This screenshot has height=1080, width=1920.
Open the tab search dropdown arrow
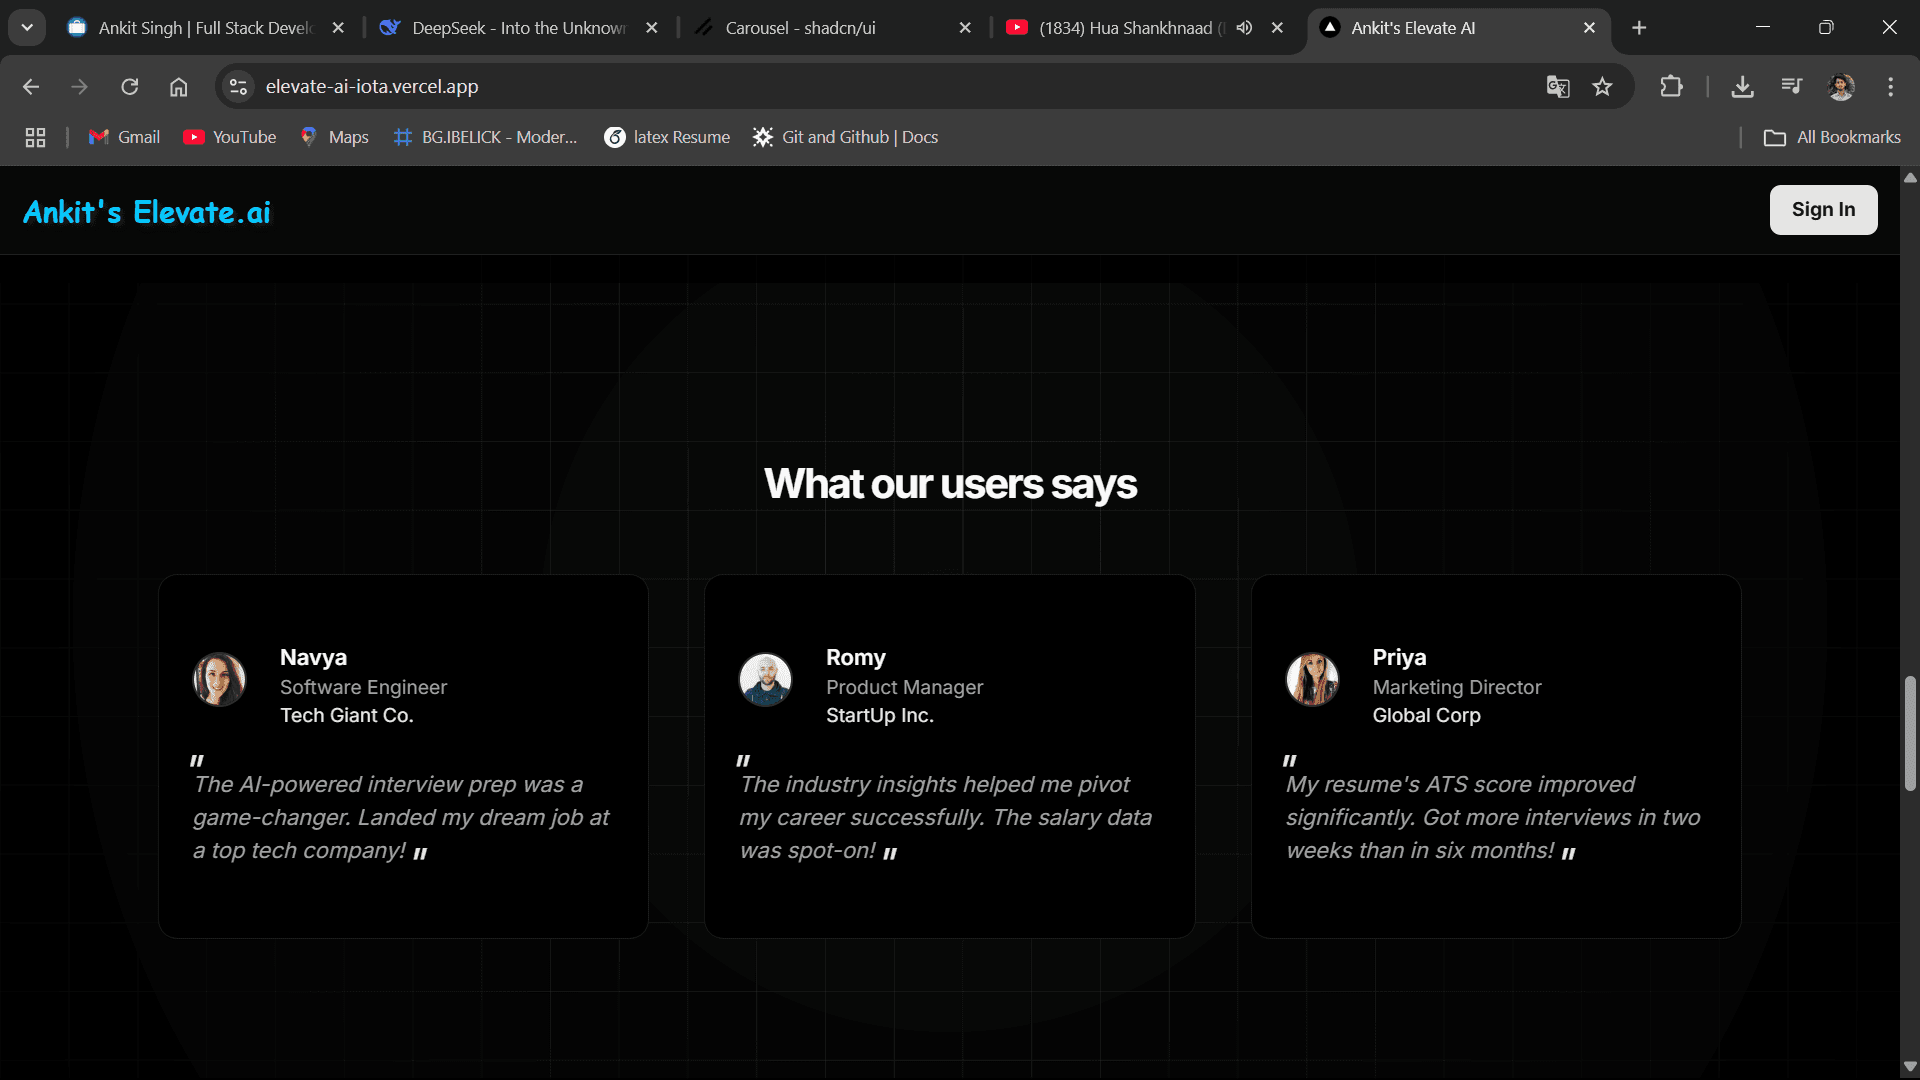pos(27,28)
